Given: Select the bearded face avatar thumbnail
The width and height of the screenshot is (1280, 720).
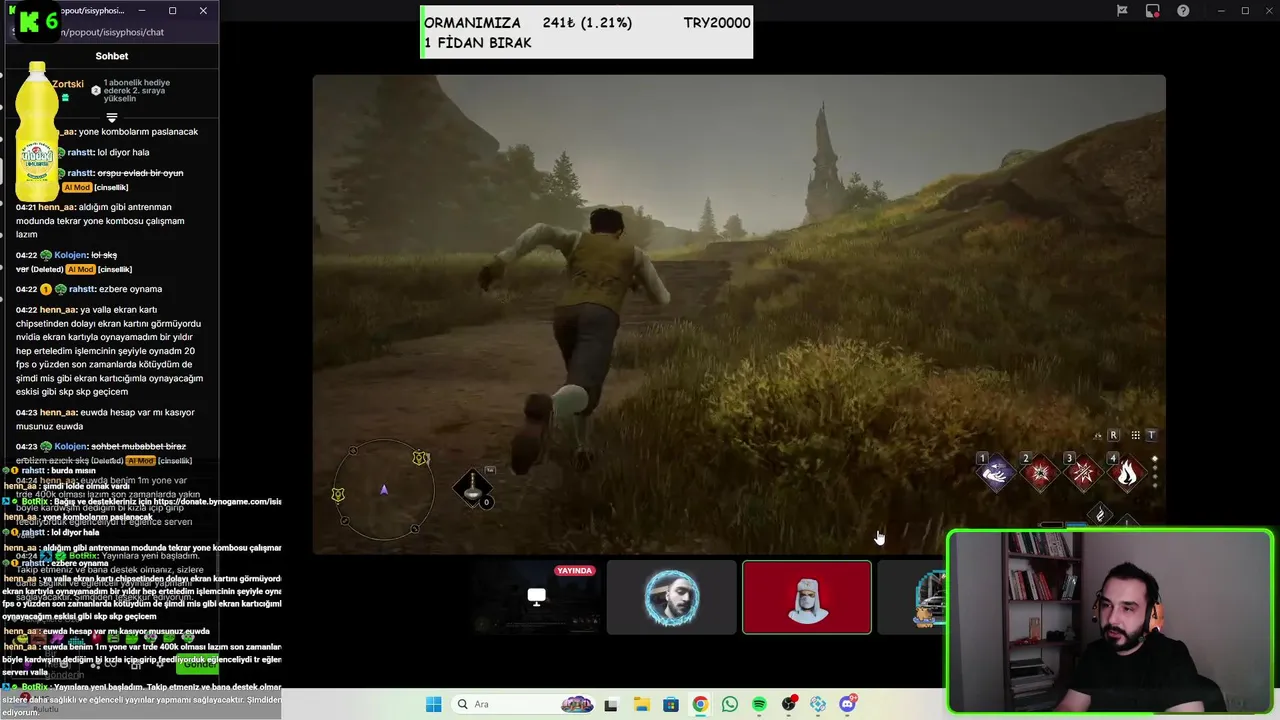Looking at the screenshot, I should pos(671,597).
